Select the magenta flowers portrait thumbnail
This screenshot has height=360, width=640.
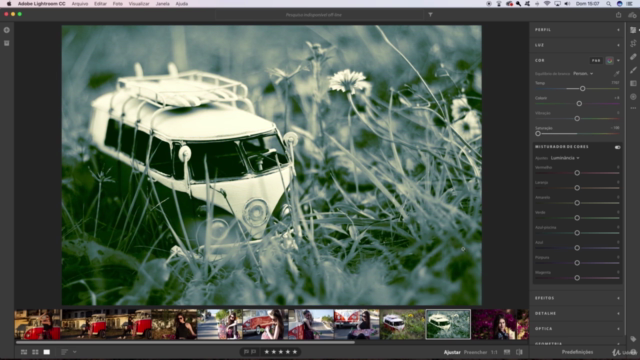coord(494,324)
